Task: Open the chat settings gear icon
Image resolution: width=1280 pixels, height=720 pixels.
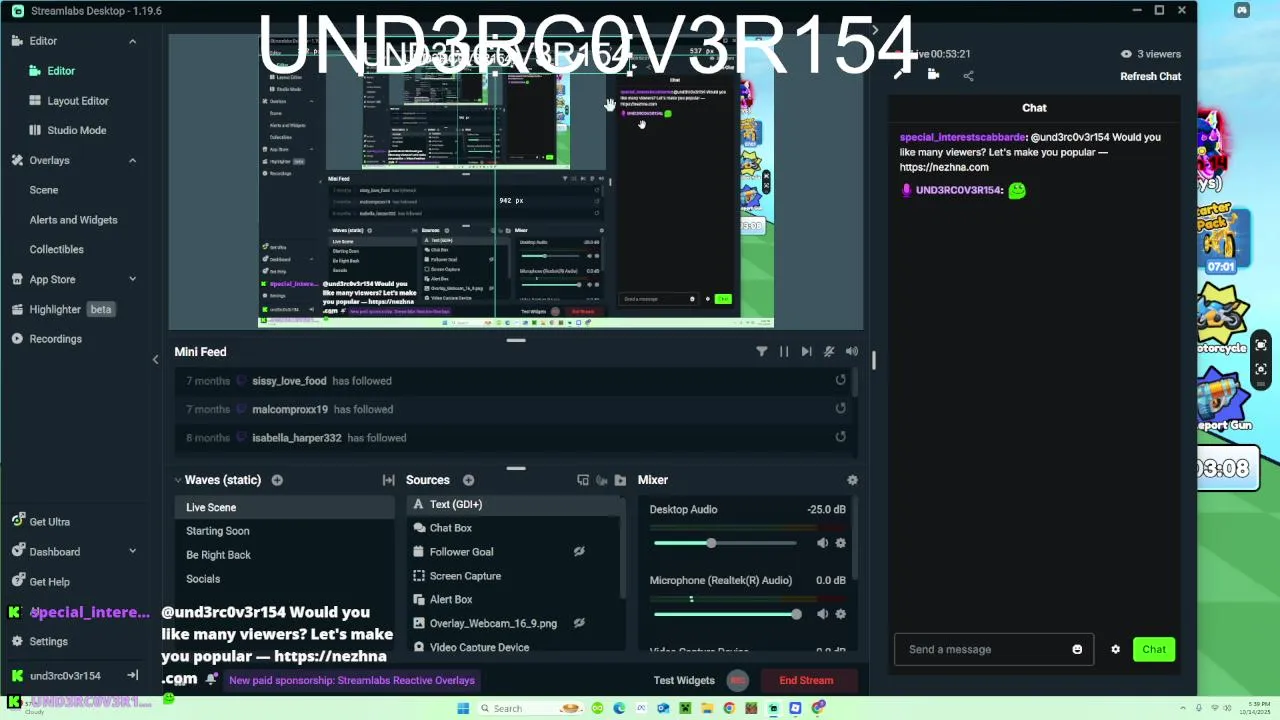Action: (1116, 649)
